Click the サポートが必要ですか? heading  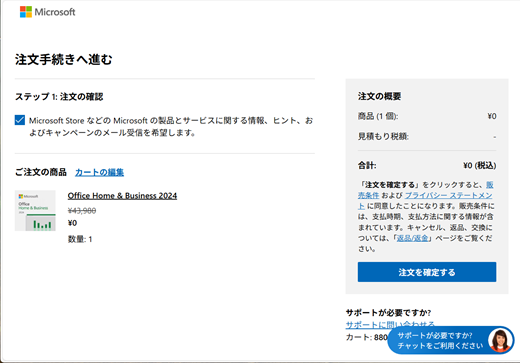[x=388, y=313]
